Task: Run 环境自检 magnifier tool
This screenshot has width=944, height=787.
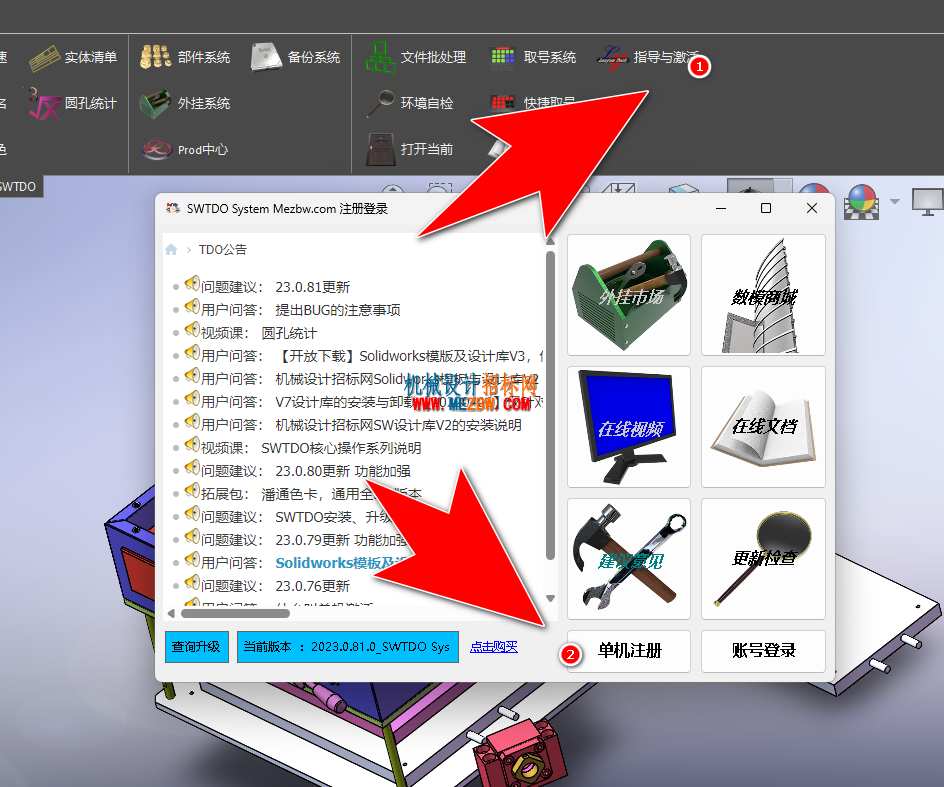Action: [410, 103]
